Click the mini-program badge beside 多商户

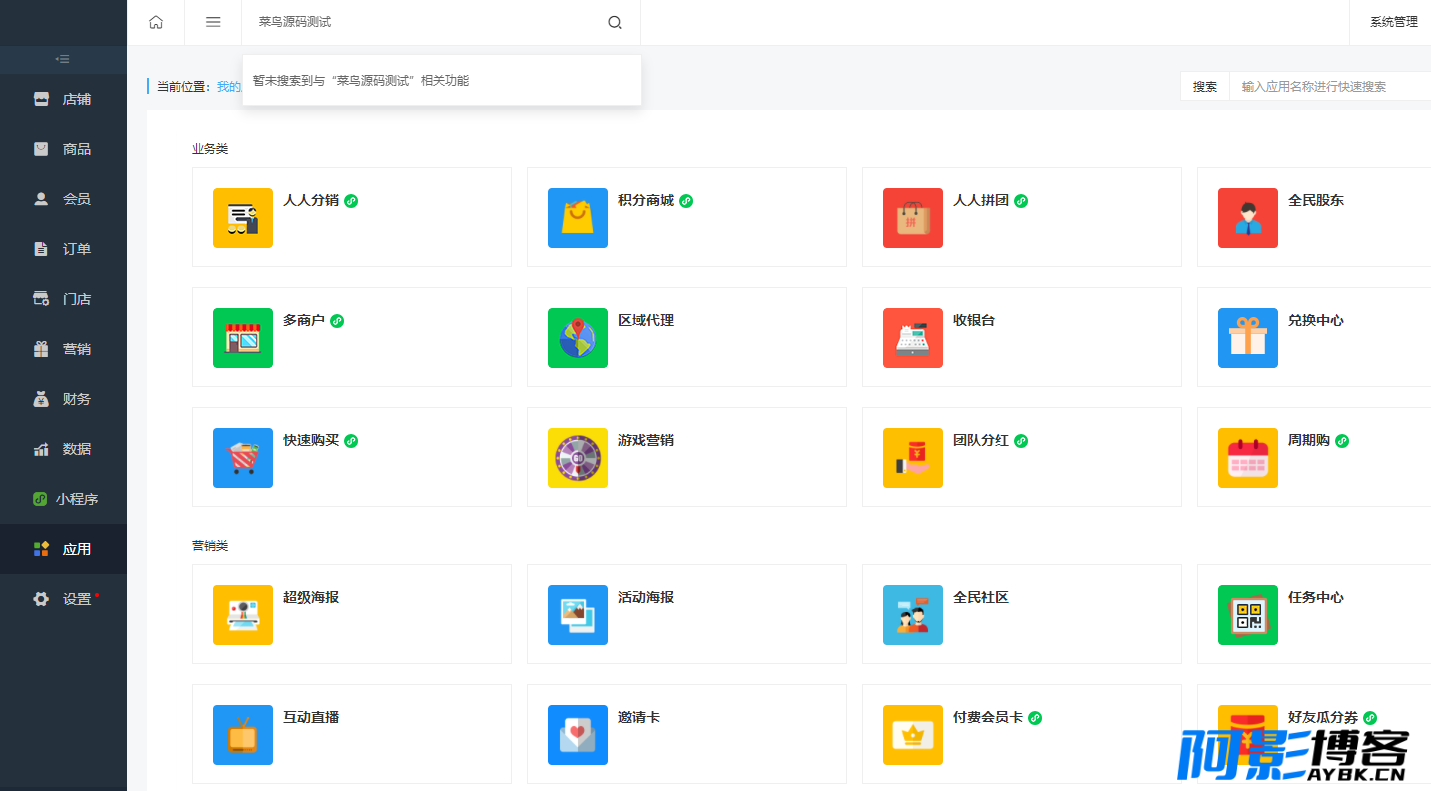pos(337,321)
